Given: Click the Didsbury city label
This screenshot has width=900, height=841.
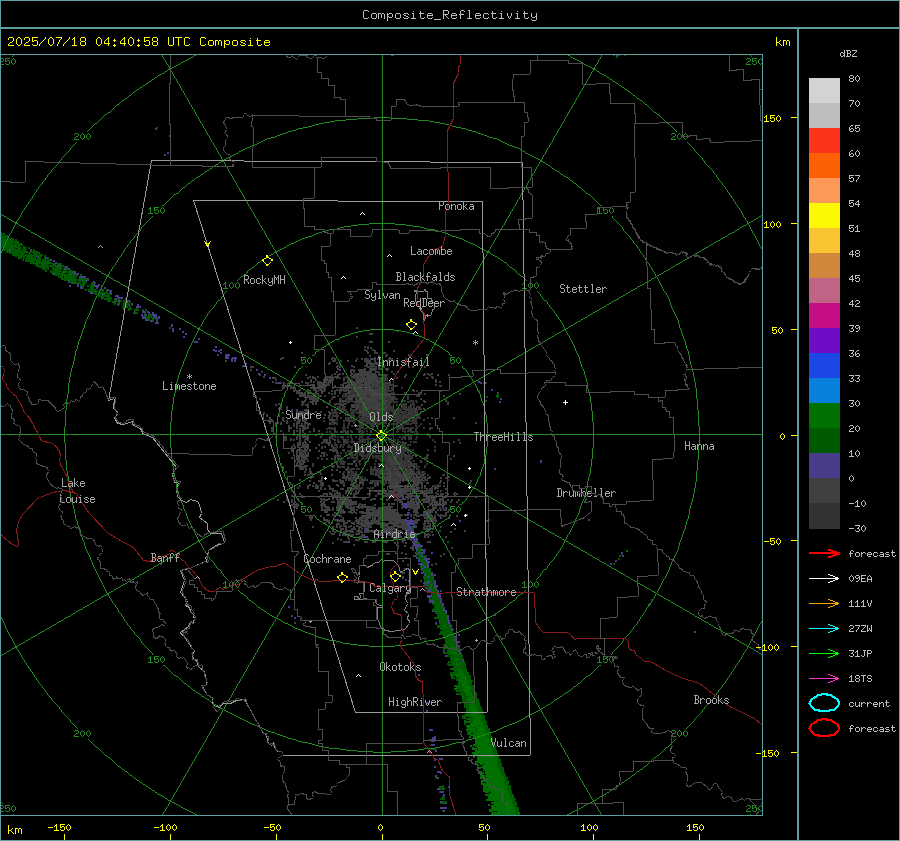Looking at the screenshot, I should coord(377,448).
